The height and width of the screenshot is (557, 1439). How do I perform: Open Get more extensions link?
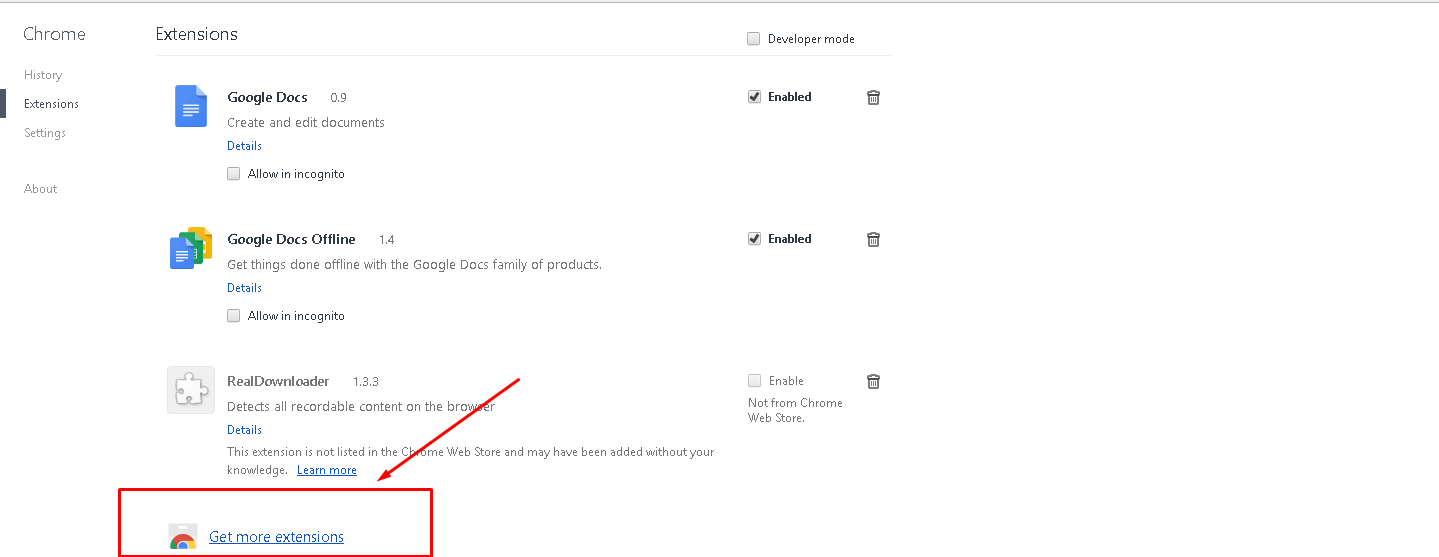click(x=276, y=538)
